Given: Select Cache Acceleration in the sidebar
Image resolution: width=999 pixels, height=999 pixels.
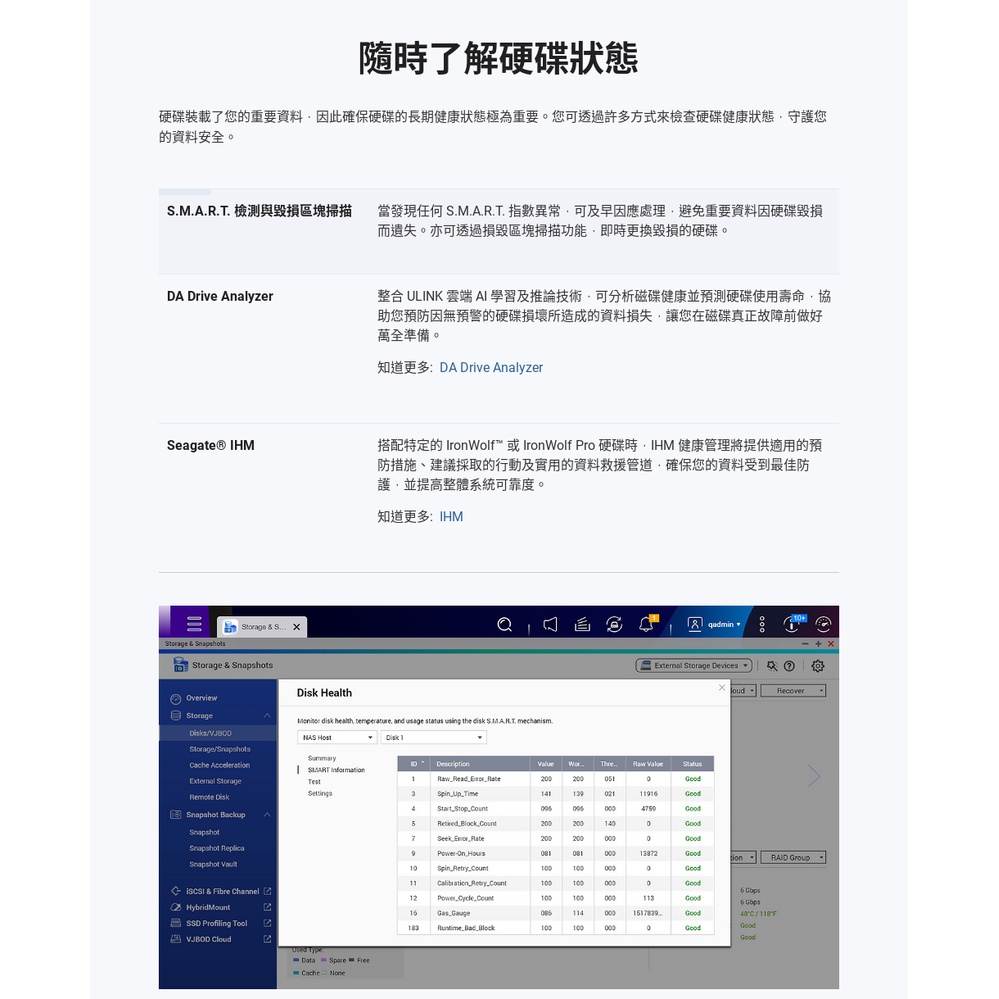Looking at the screenshot, I should (219, 765).
